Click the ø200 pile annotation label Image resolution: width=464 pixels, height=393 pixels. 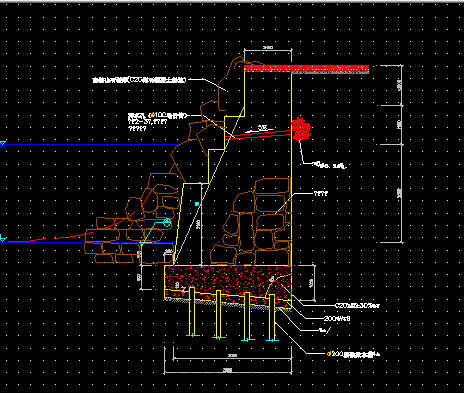tap(353, 354)
